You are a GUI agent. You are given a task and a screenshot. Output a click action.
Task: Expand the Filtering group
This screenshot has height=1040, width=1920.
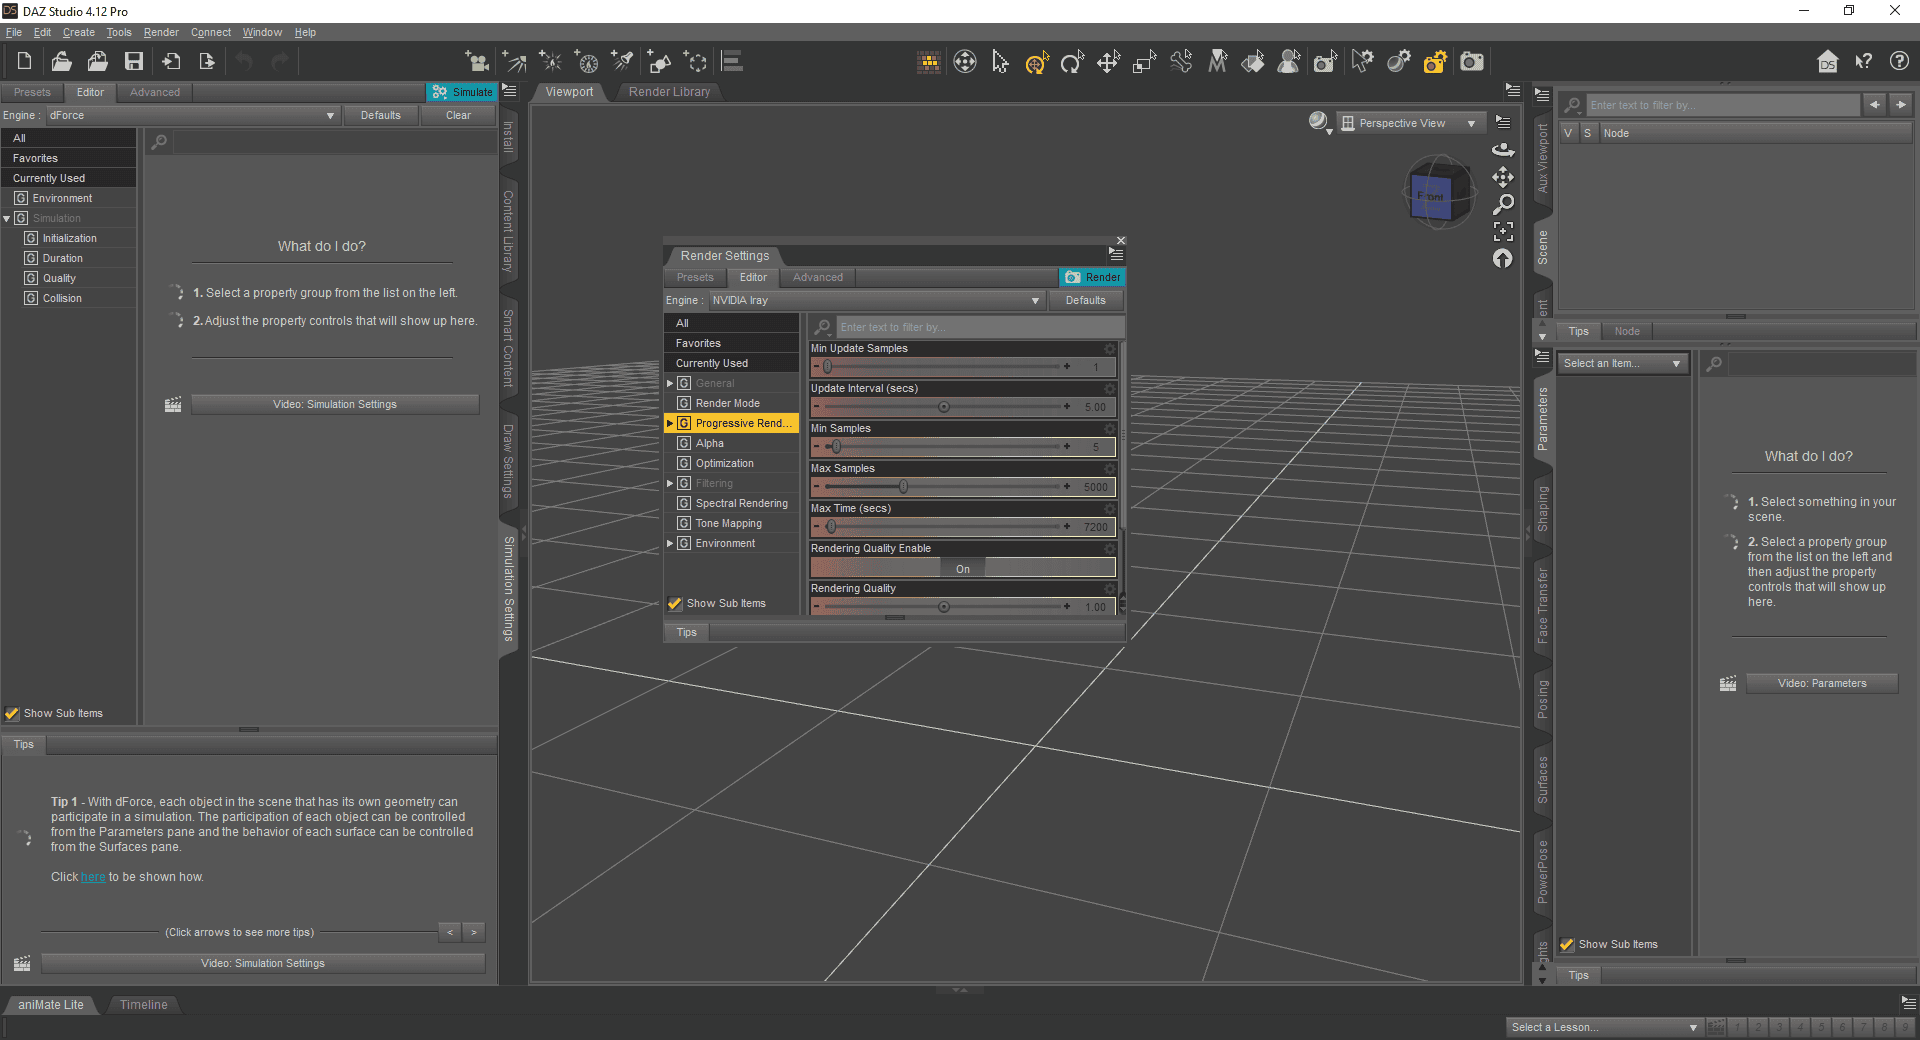(671, 483)
